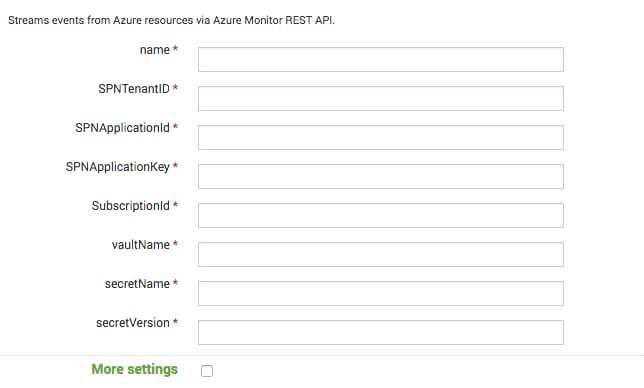Screen dimensions: 644x388
Task: Focus the secretName text field
Action: (381, 294)
